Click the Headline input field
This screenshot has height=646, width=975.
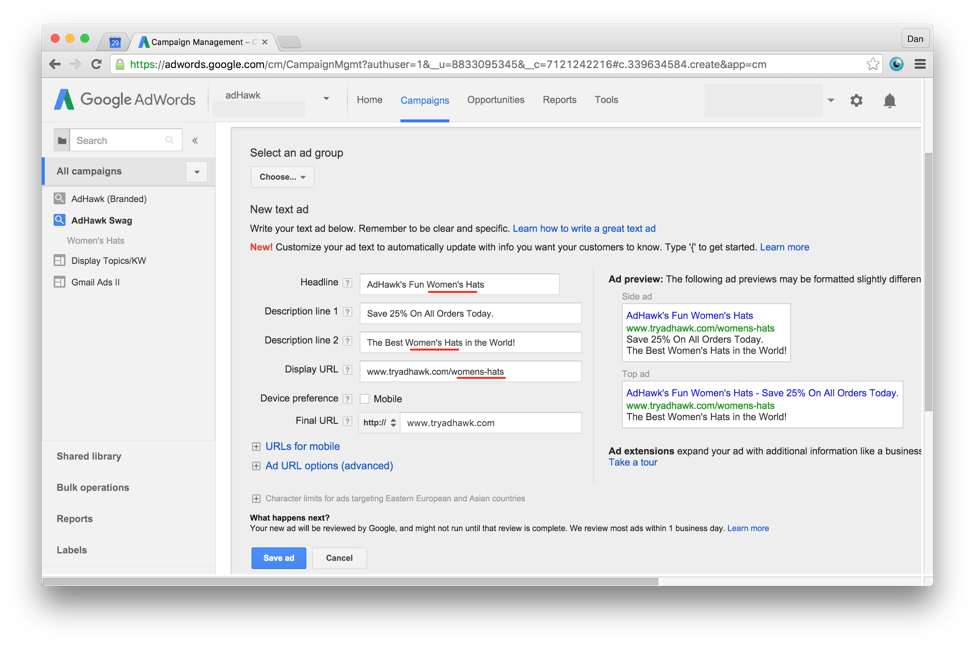460,284
